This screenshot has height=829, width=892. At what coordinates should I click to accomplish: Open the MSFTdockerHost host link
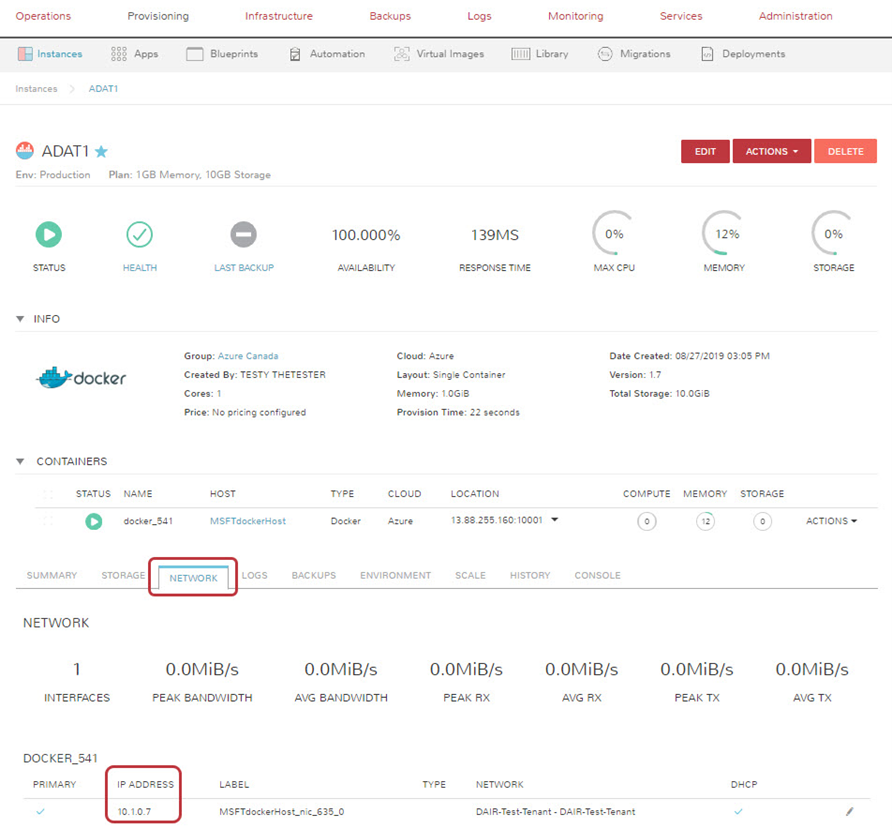(x=247, y=521)
